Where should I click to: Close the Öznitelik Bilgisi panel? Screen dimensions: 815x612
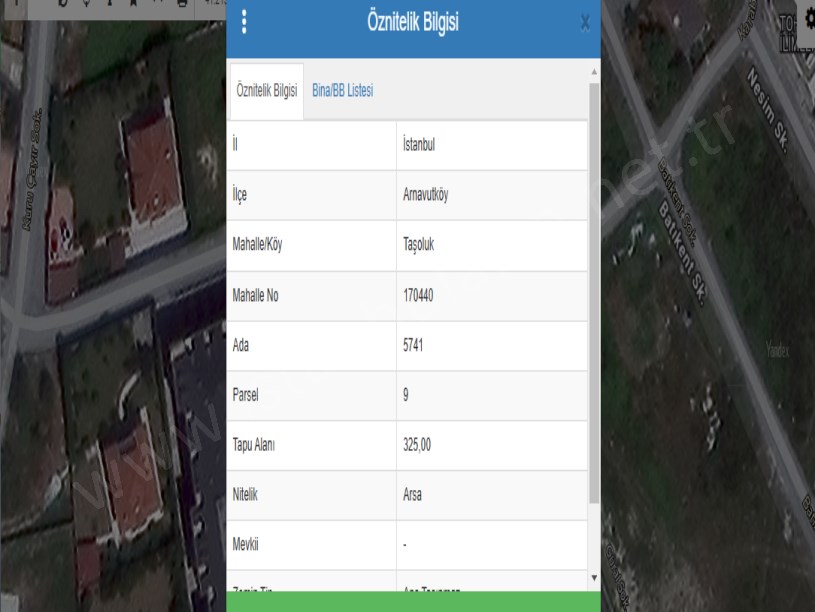coord(585,23)
